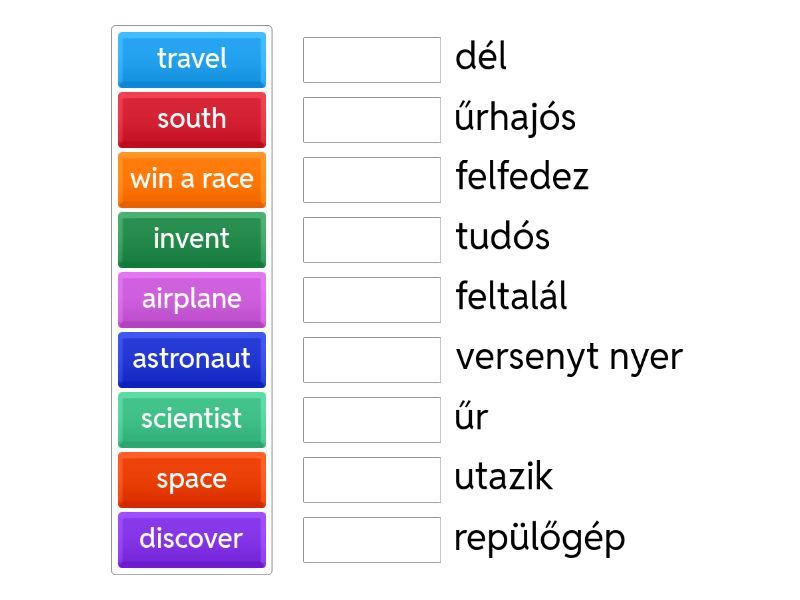Click the answer box beside "feltalál"
Screen dimensions: 800x600
tap(372, 300)
